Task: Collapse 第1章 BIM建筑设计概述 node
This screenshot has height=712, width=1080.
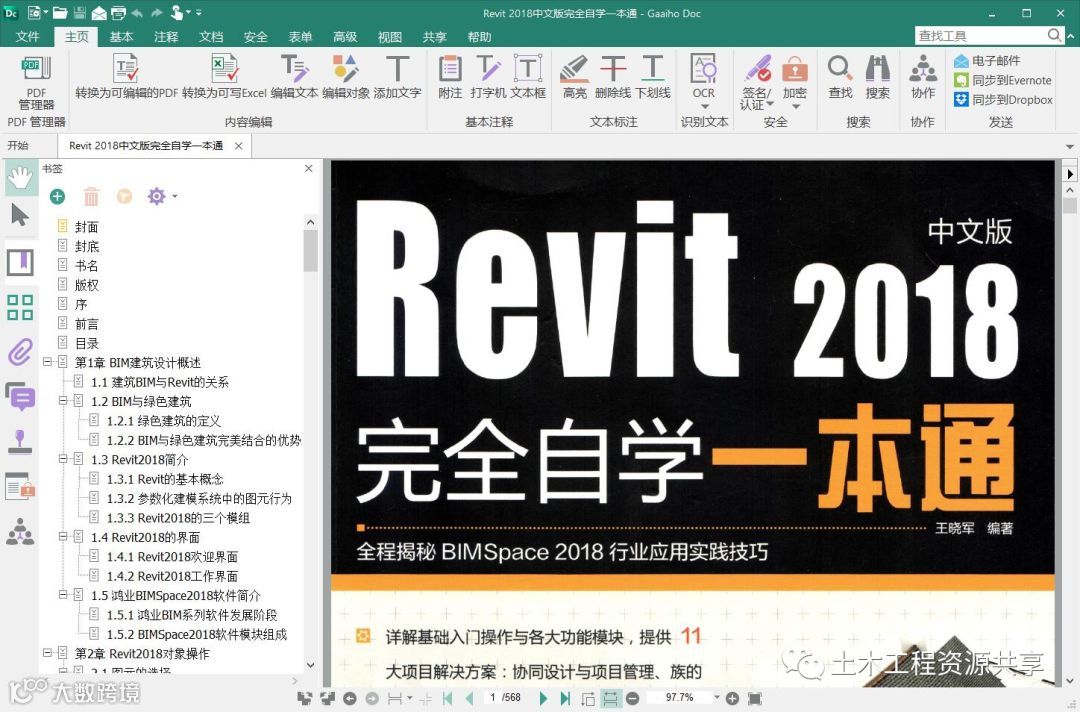Action: [x=47, y=362]
